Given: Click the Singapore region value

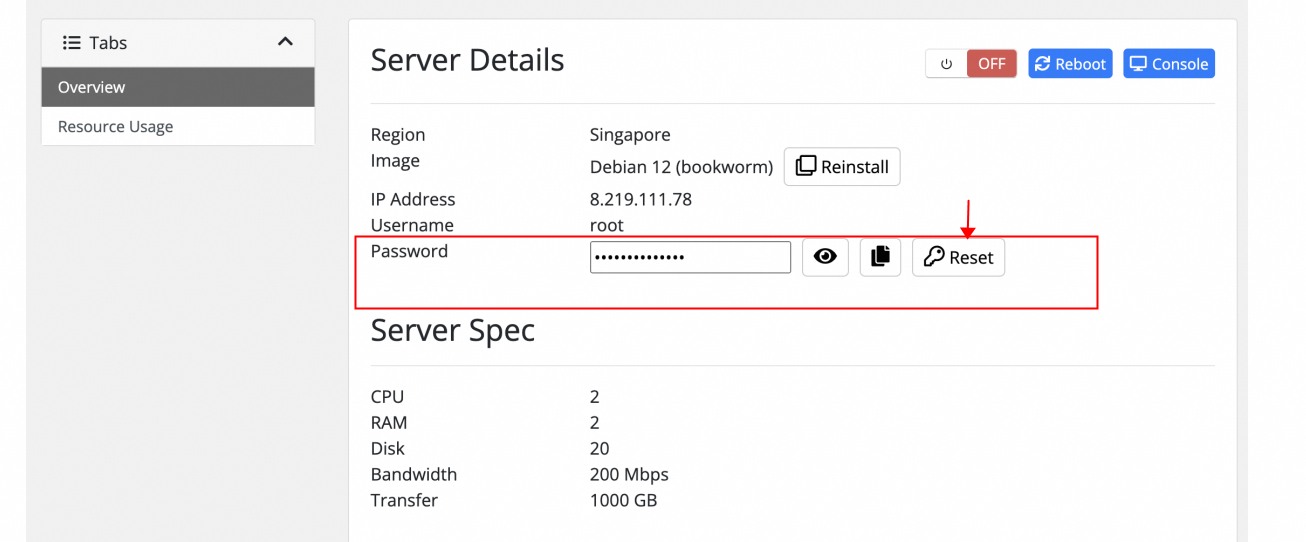Looking at the screenshot, I should coord(630,135).
